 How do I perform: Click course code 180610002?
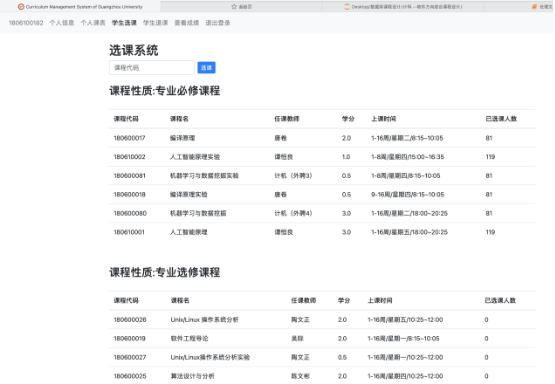coord(129,157)
